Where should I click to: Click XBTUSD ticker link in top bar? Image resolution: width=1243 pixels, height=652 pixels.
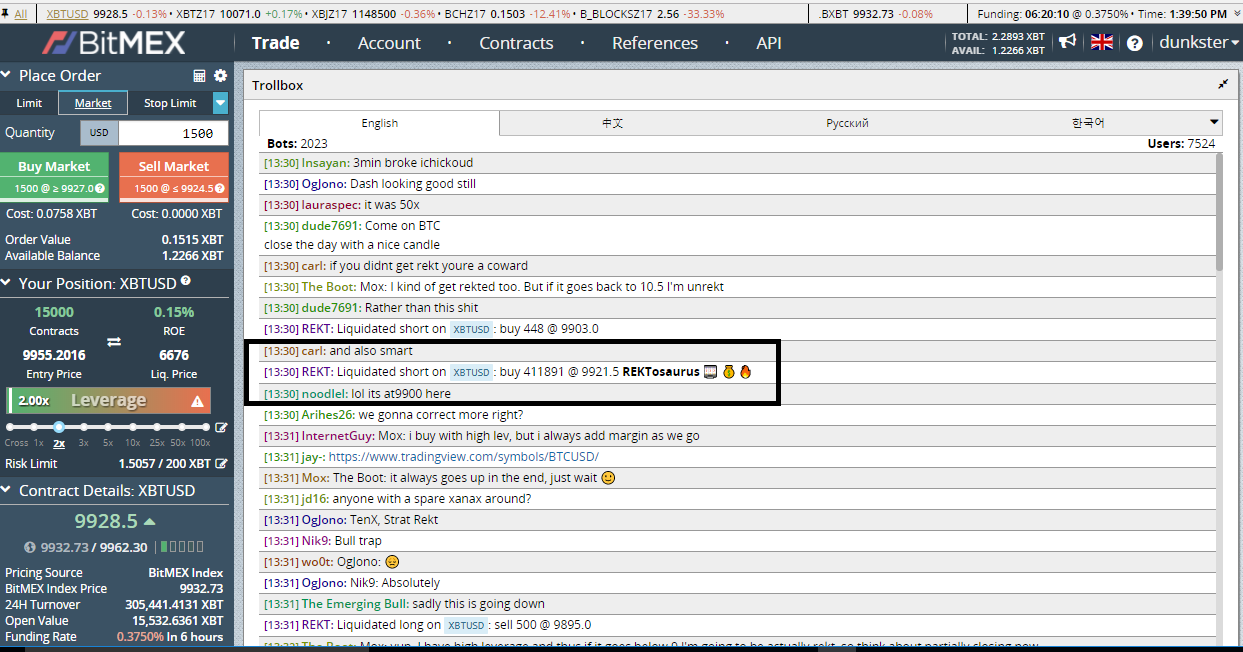[66, 14]
